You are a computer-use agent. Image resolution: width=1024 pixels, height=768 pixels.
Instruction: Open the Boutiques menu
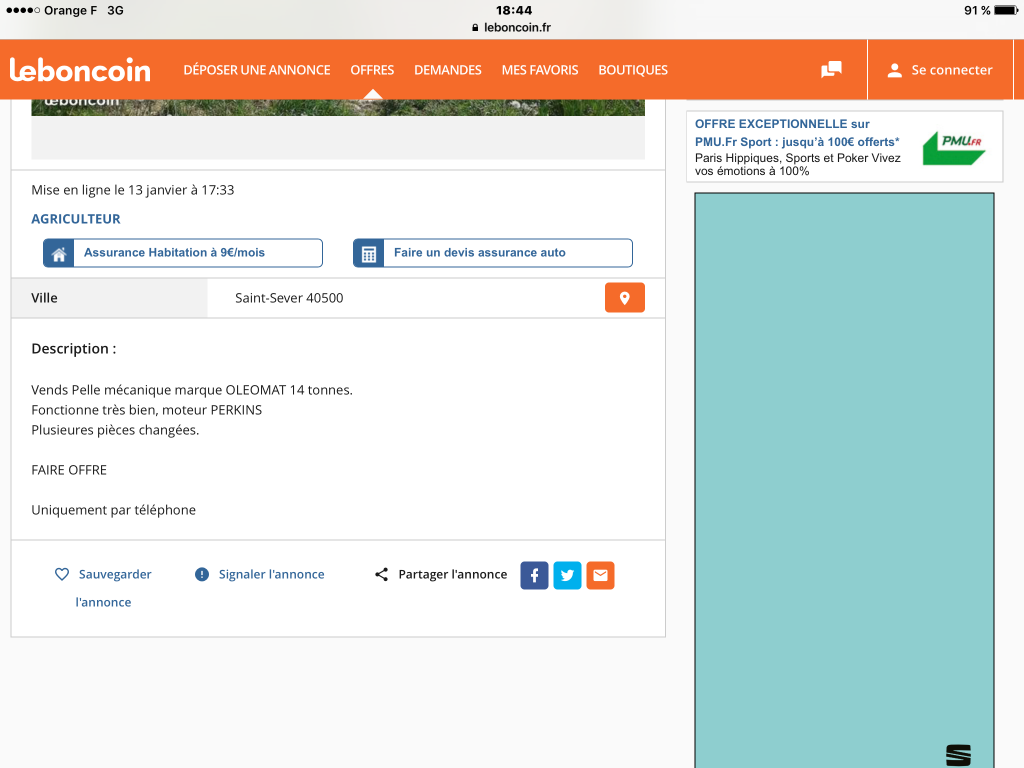point(633,70)
